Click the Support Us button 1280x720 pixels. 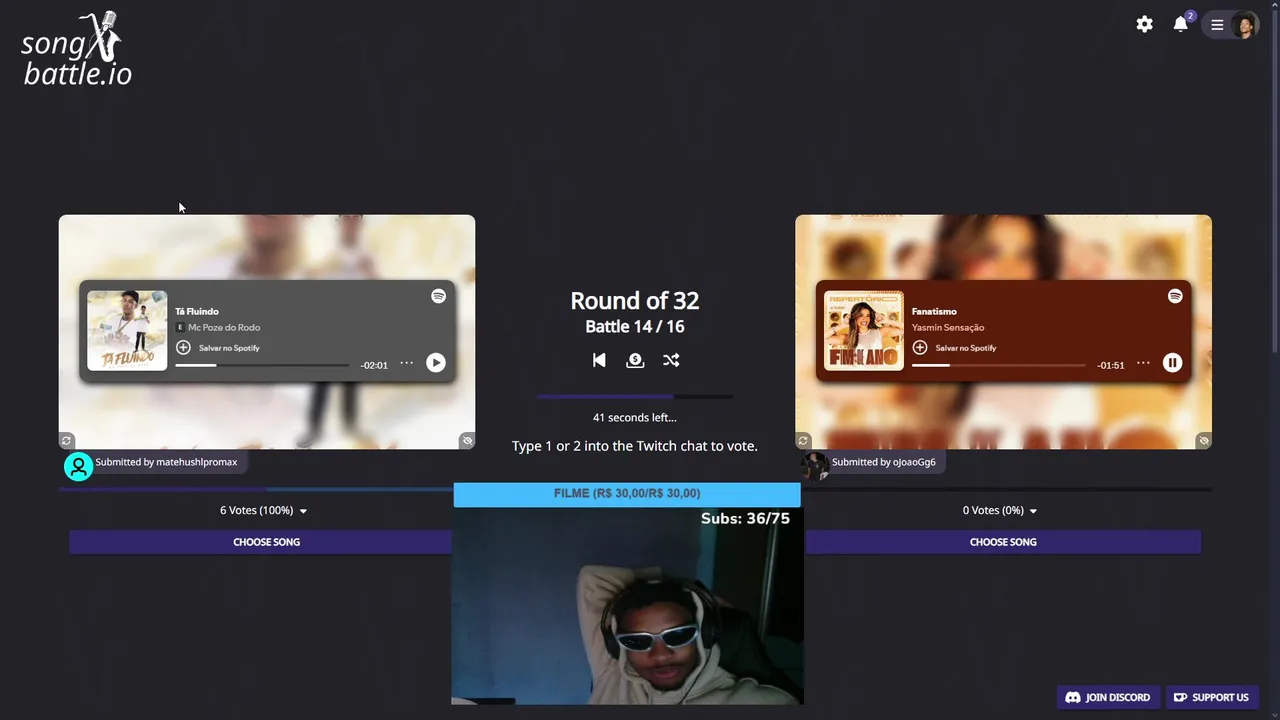(1211, 697)
